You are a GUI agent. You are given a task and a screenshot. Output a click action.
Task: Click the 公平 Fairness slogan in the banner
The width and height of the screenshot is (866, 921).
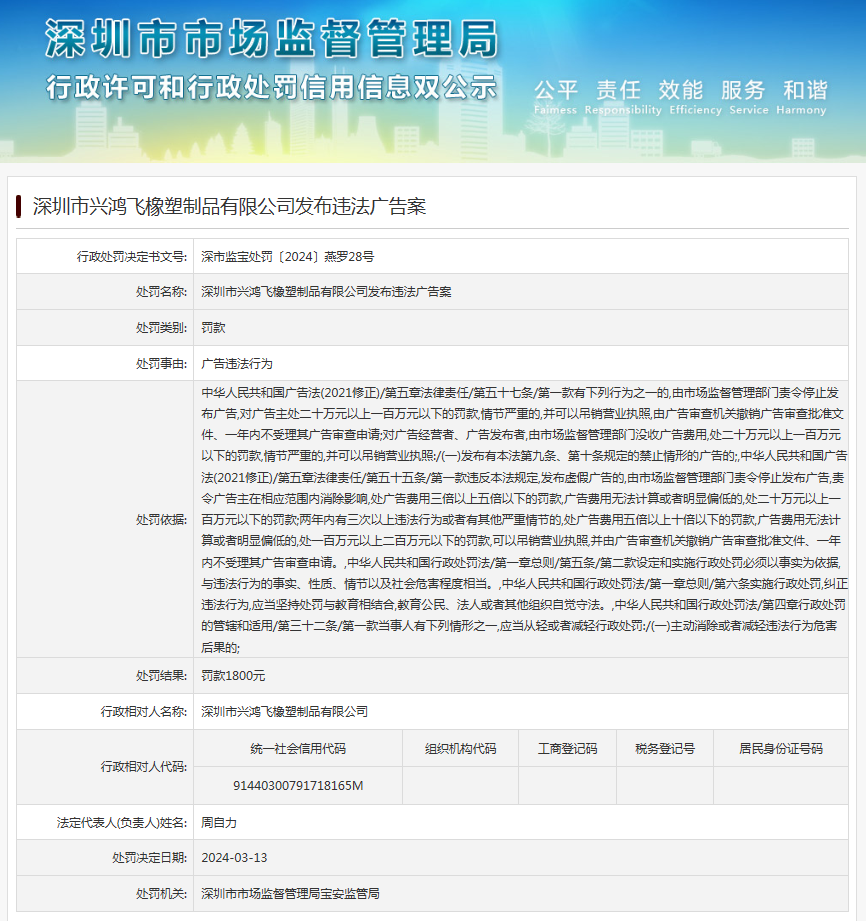pyautogui.click(x=556, y=97)
